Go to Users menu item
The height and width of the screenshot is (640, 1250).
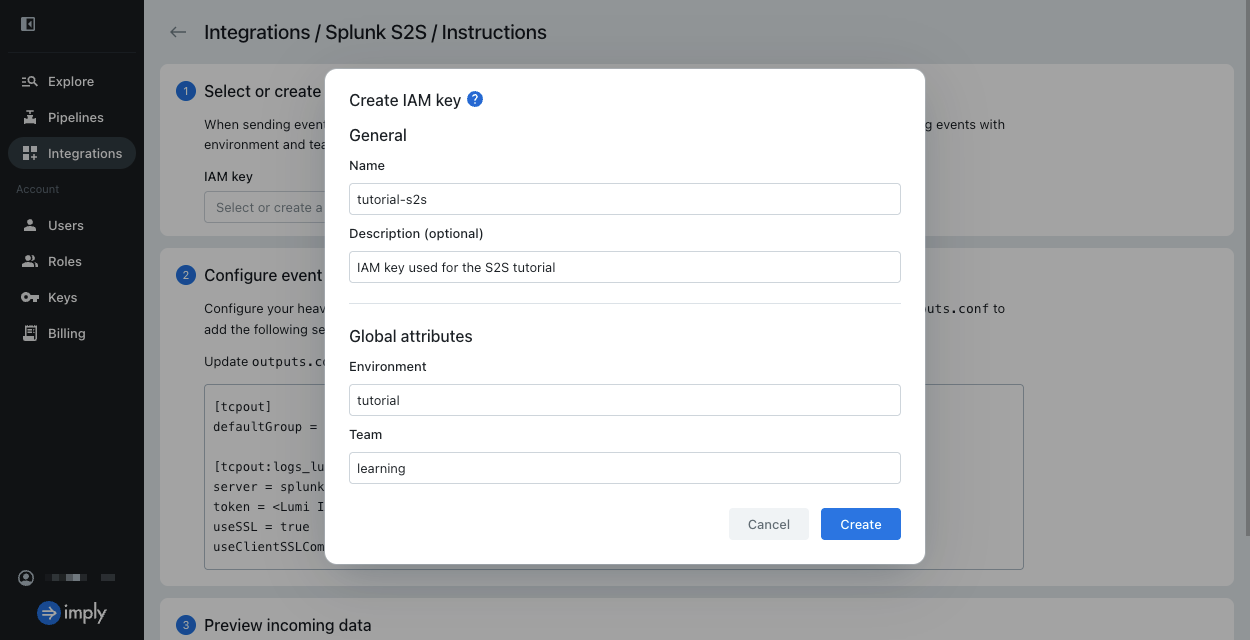pyautogui.click(x=72, y=225)
